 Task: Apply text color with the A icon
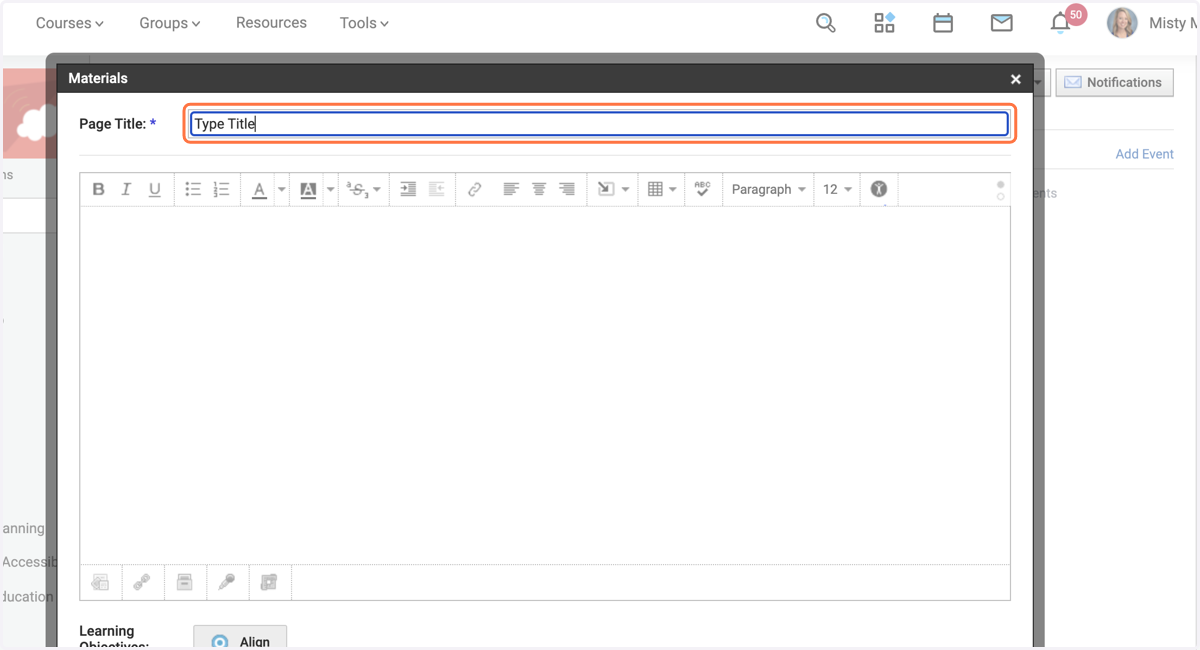click(x=259, y=189)
